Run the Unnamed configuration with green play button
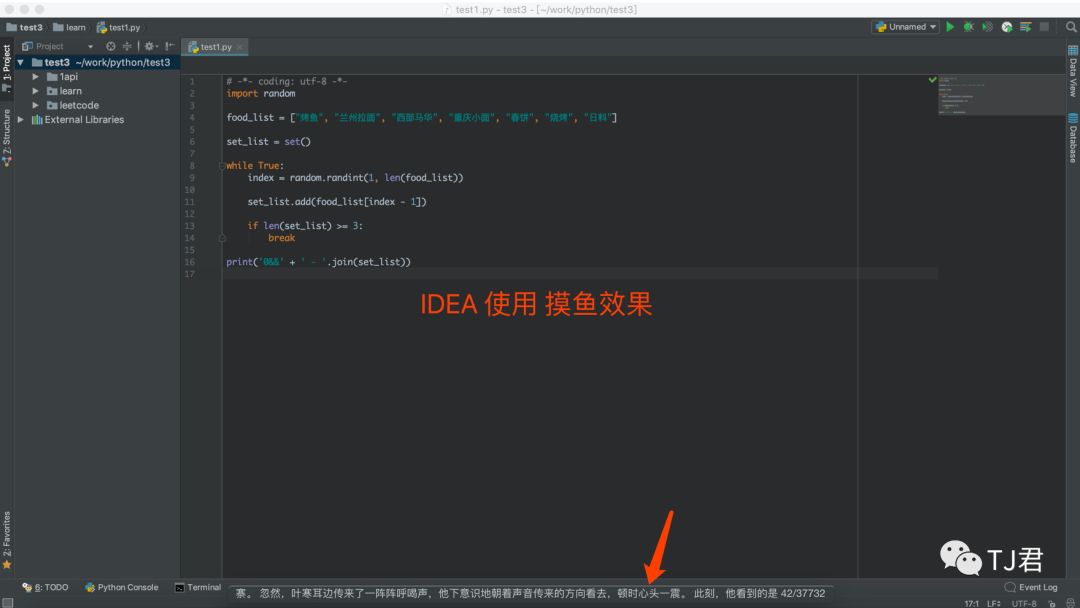 pos(950,27)
